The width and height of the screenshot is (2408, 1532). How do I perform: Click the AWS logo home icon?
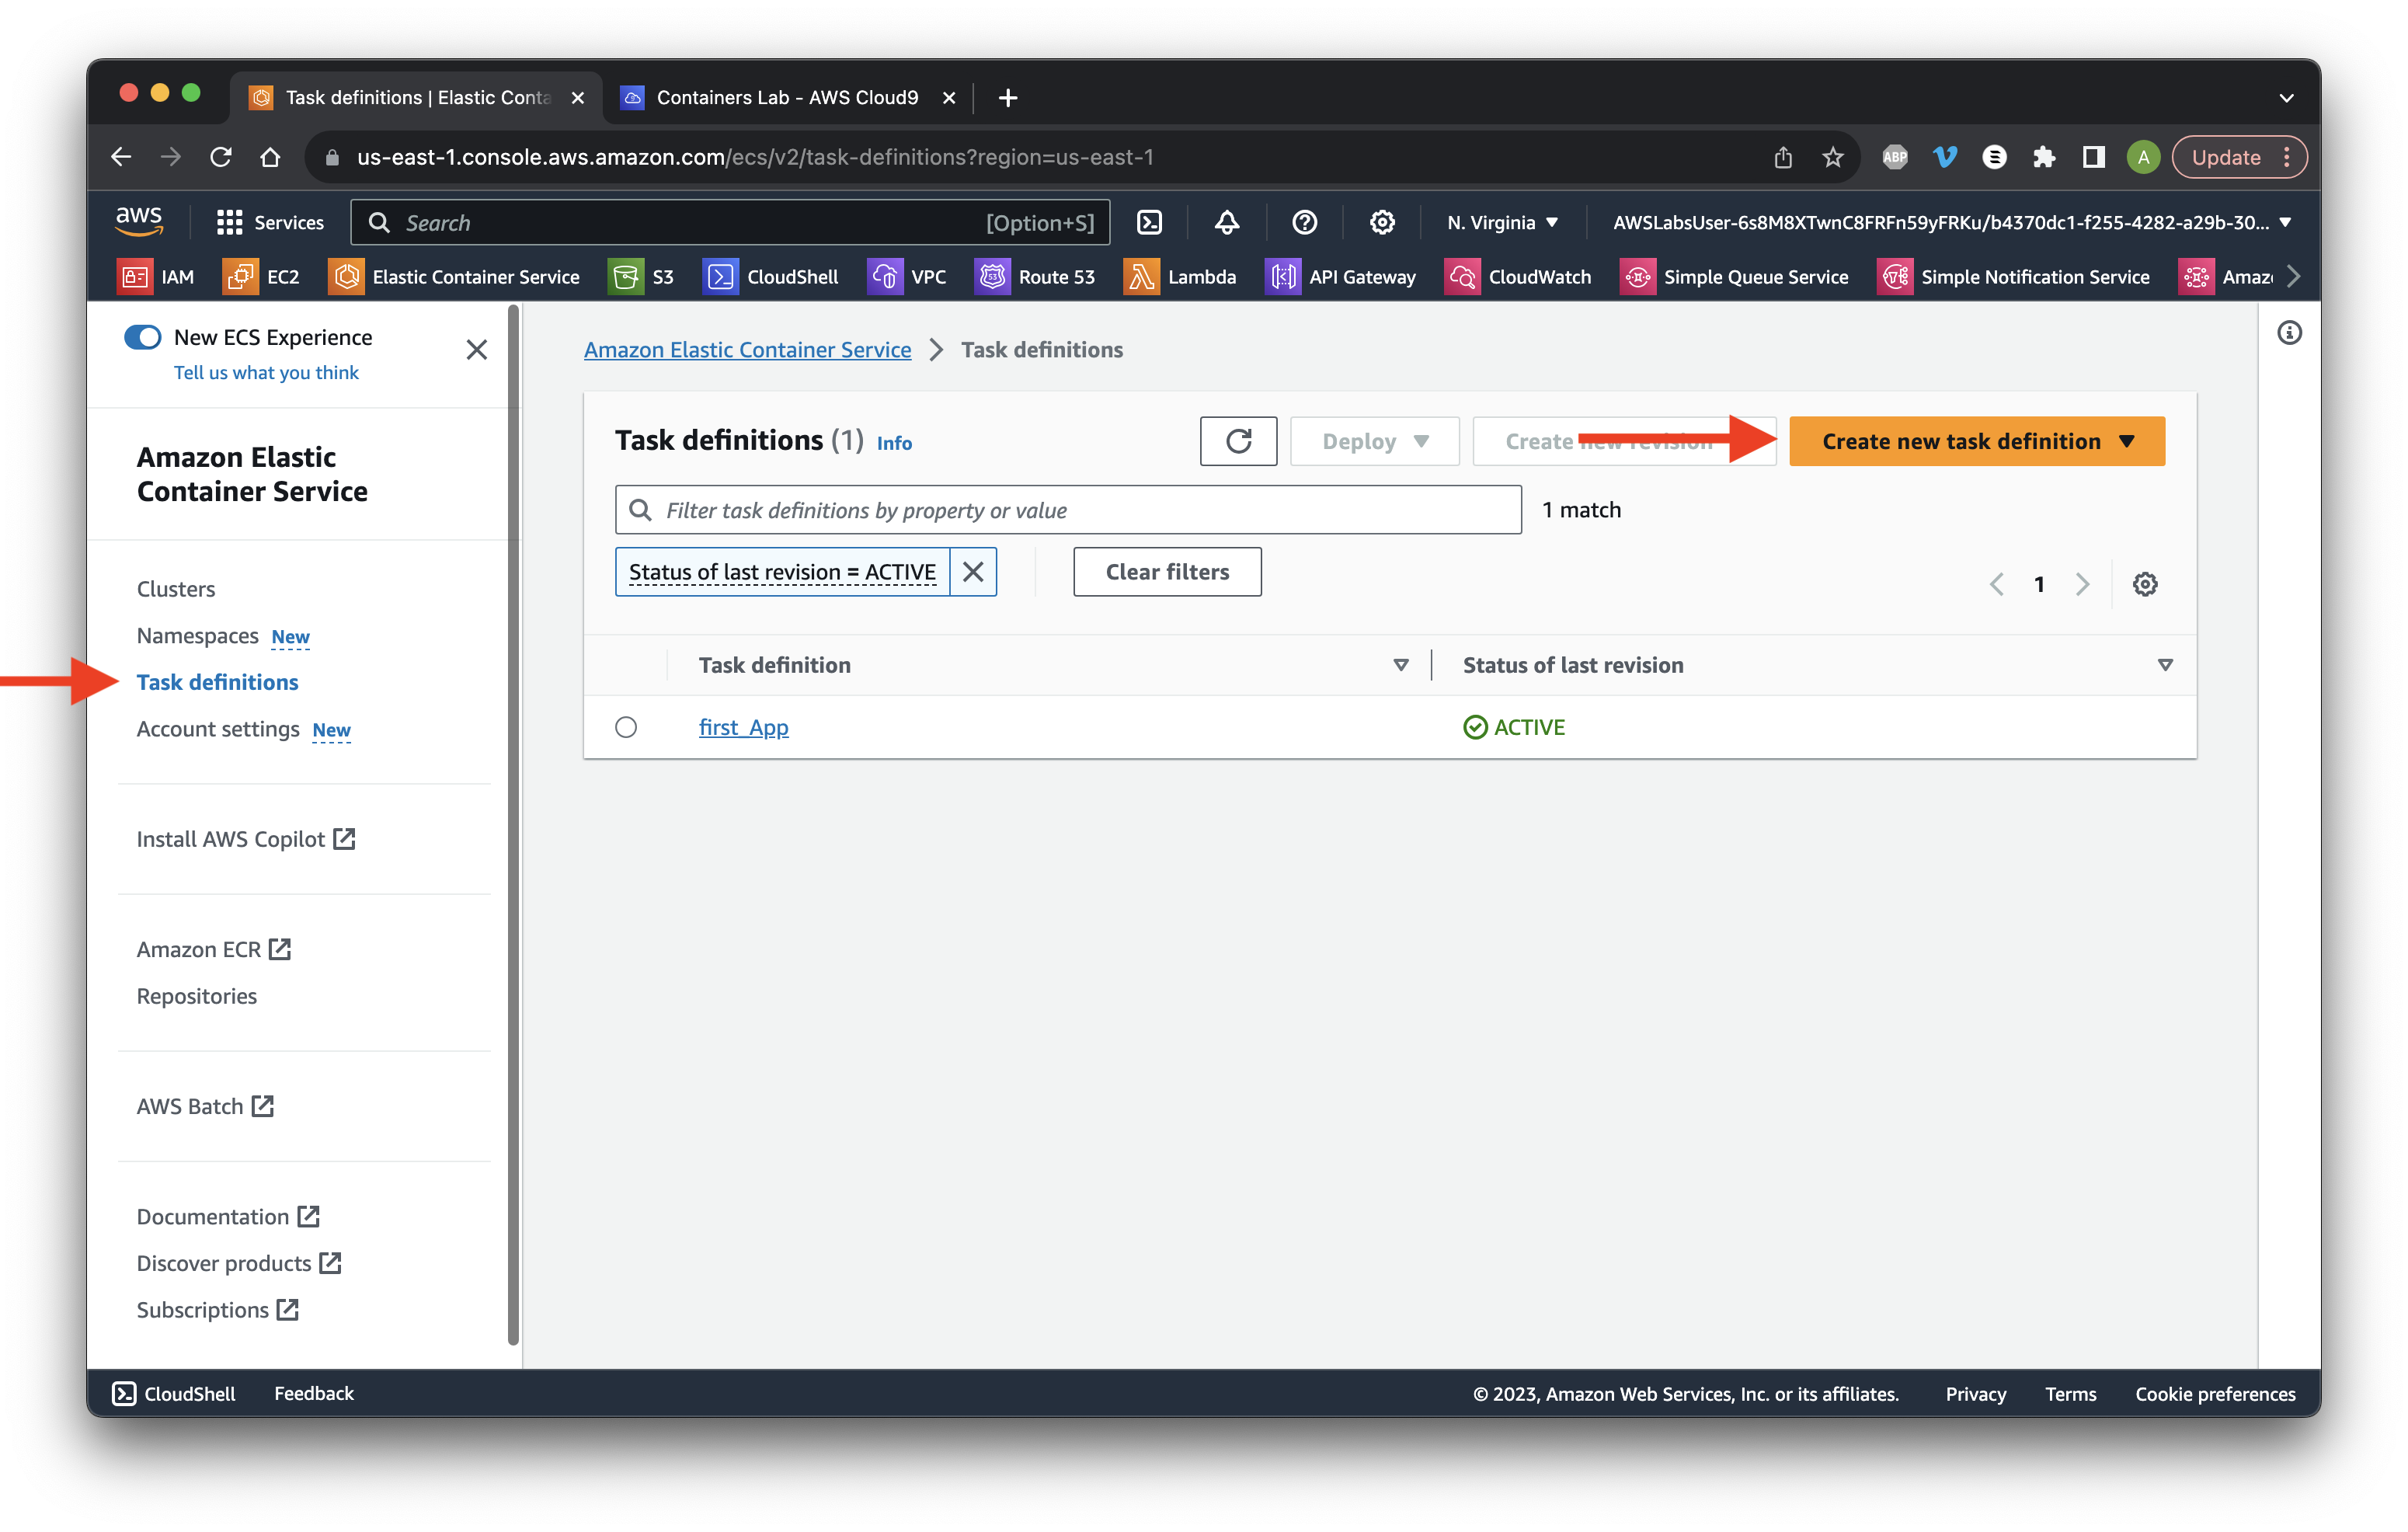pyautogui.click(x=139, y=221)
